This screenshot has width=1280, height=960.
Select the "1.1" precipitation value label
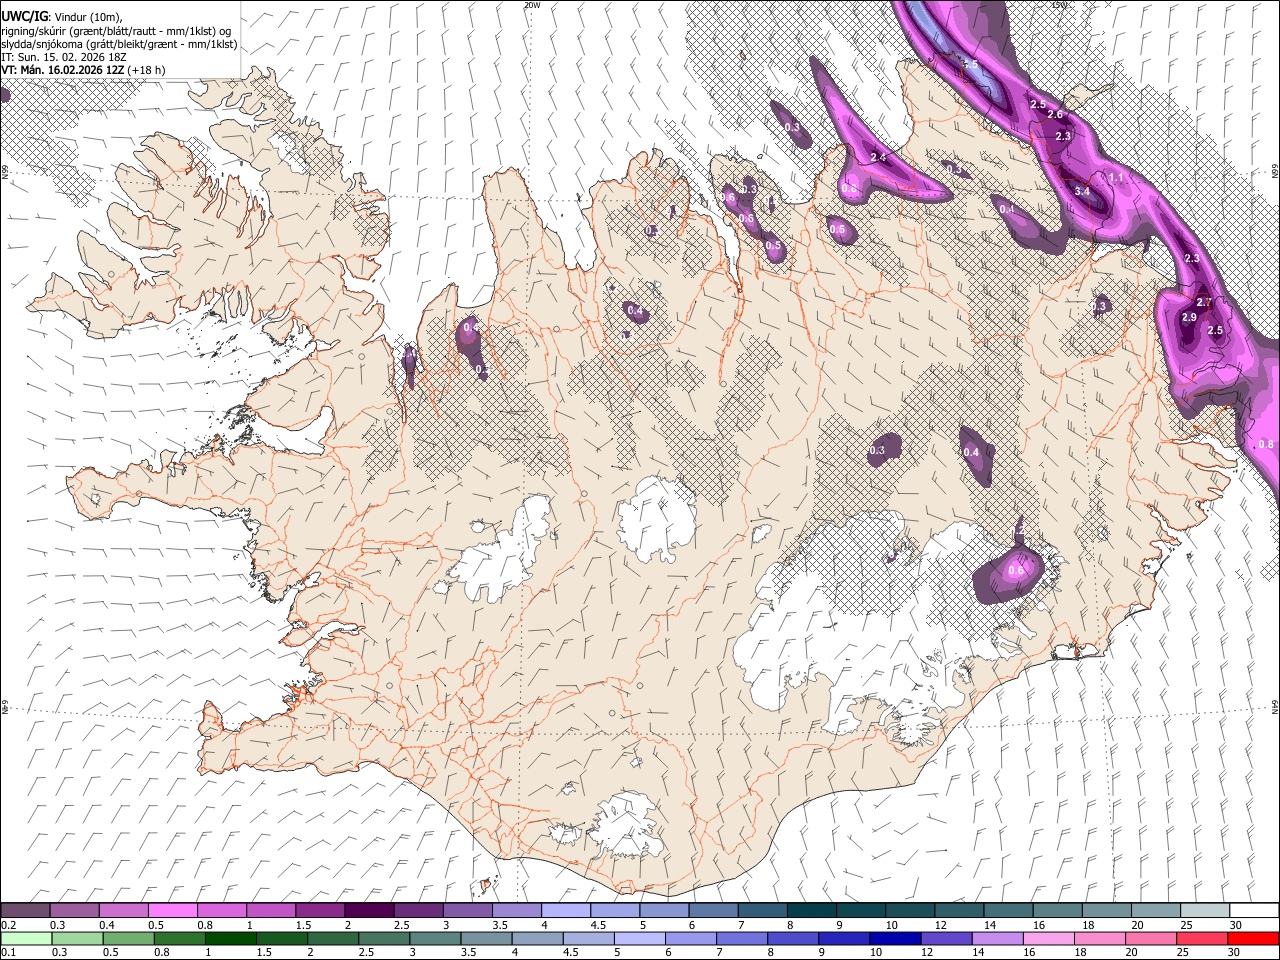1117,178
